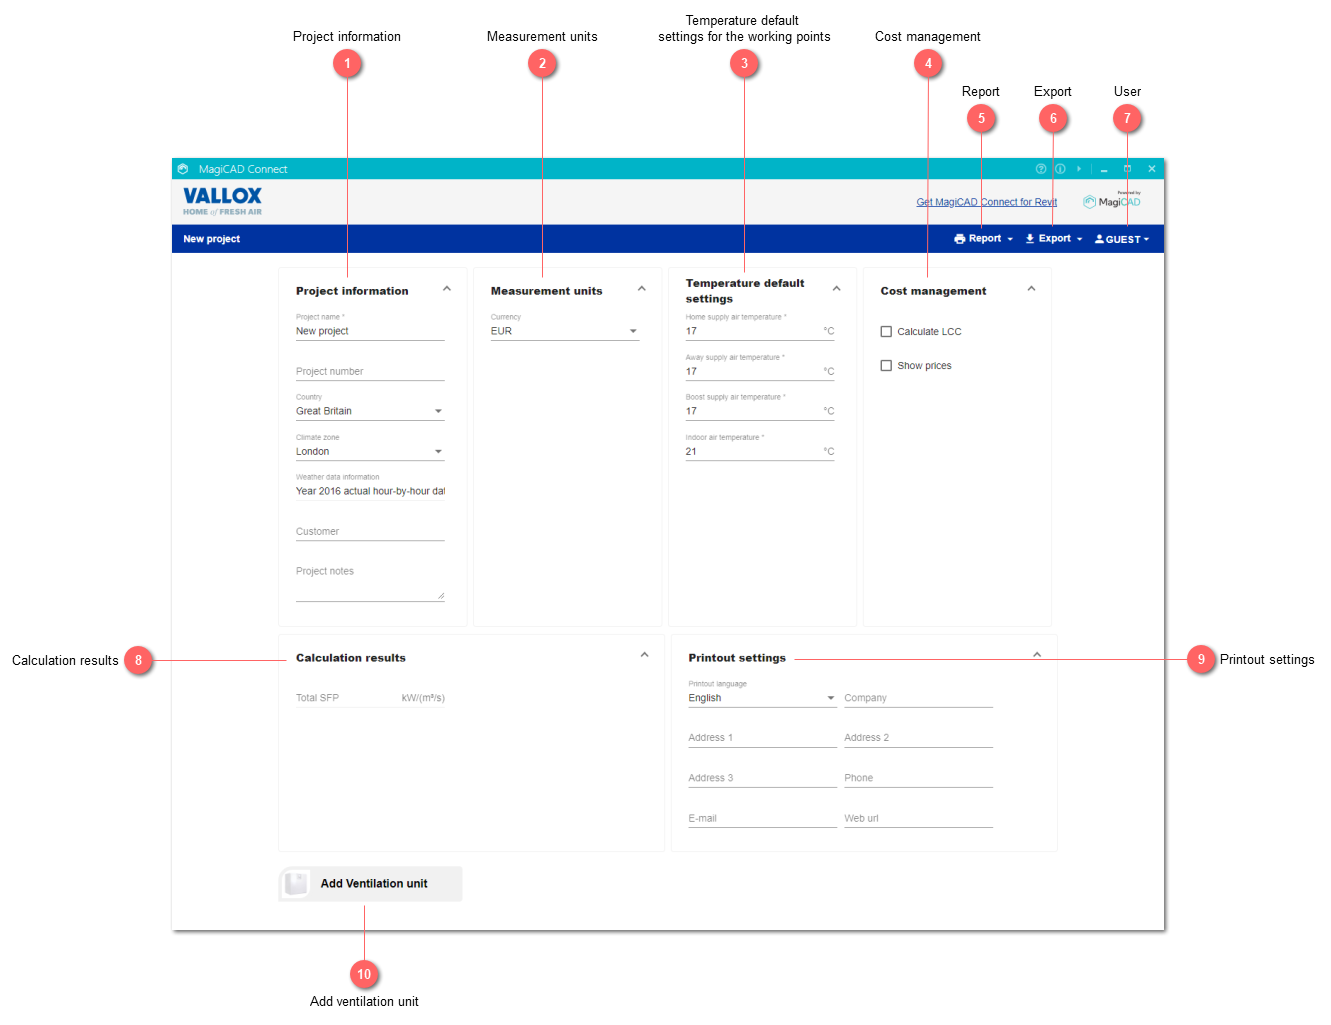The image size is (1331, 1025).
Task: Click the Web url field
Action: click(918, 818)
